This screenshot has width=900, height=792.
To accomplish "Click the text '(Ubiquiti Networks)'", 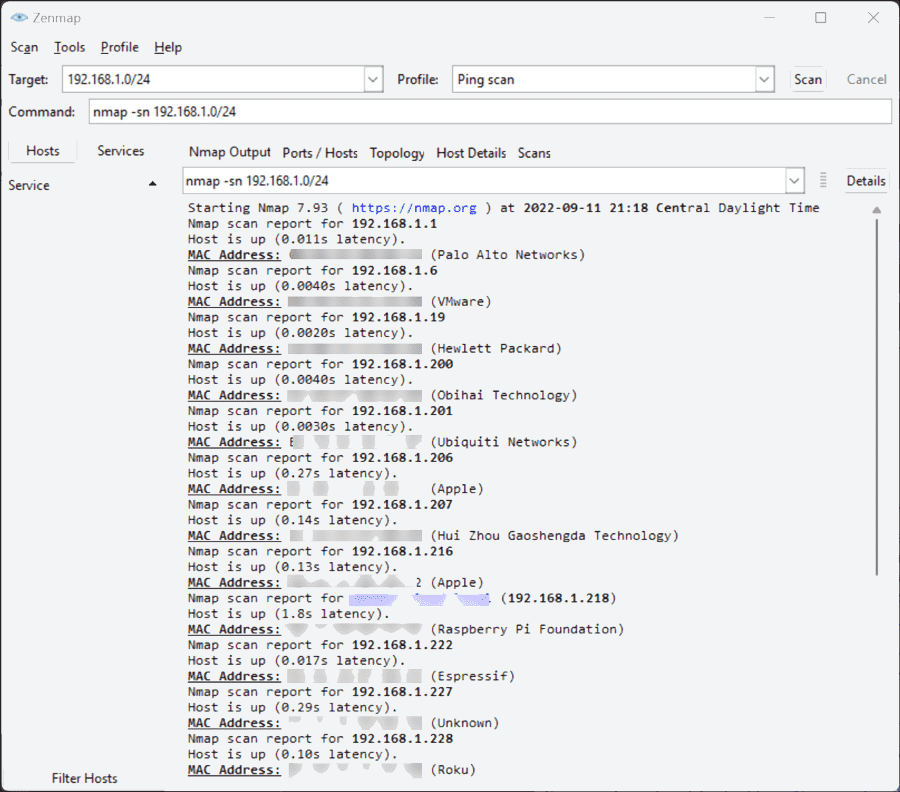I will 504,442.
